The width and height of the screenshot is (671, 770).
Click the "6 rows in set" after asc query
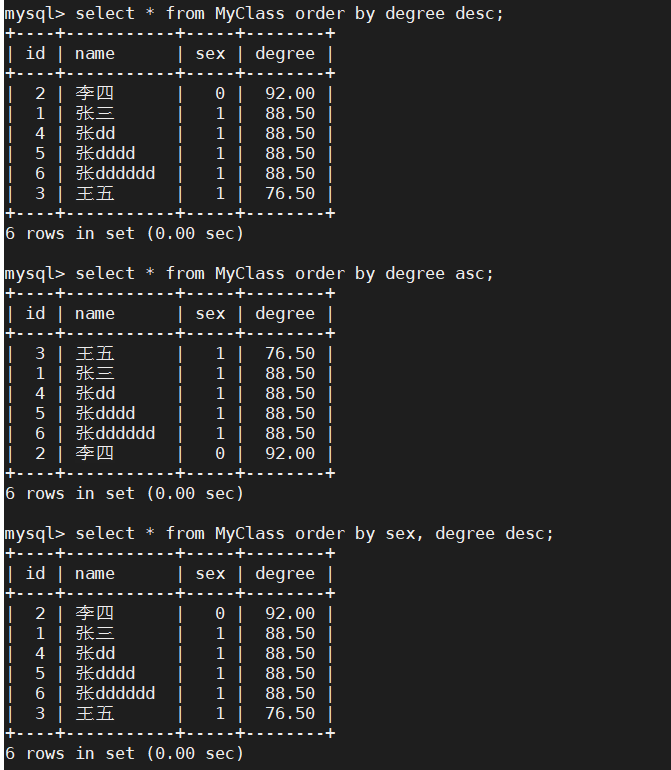pyautogui.click(x=124, y=493)
